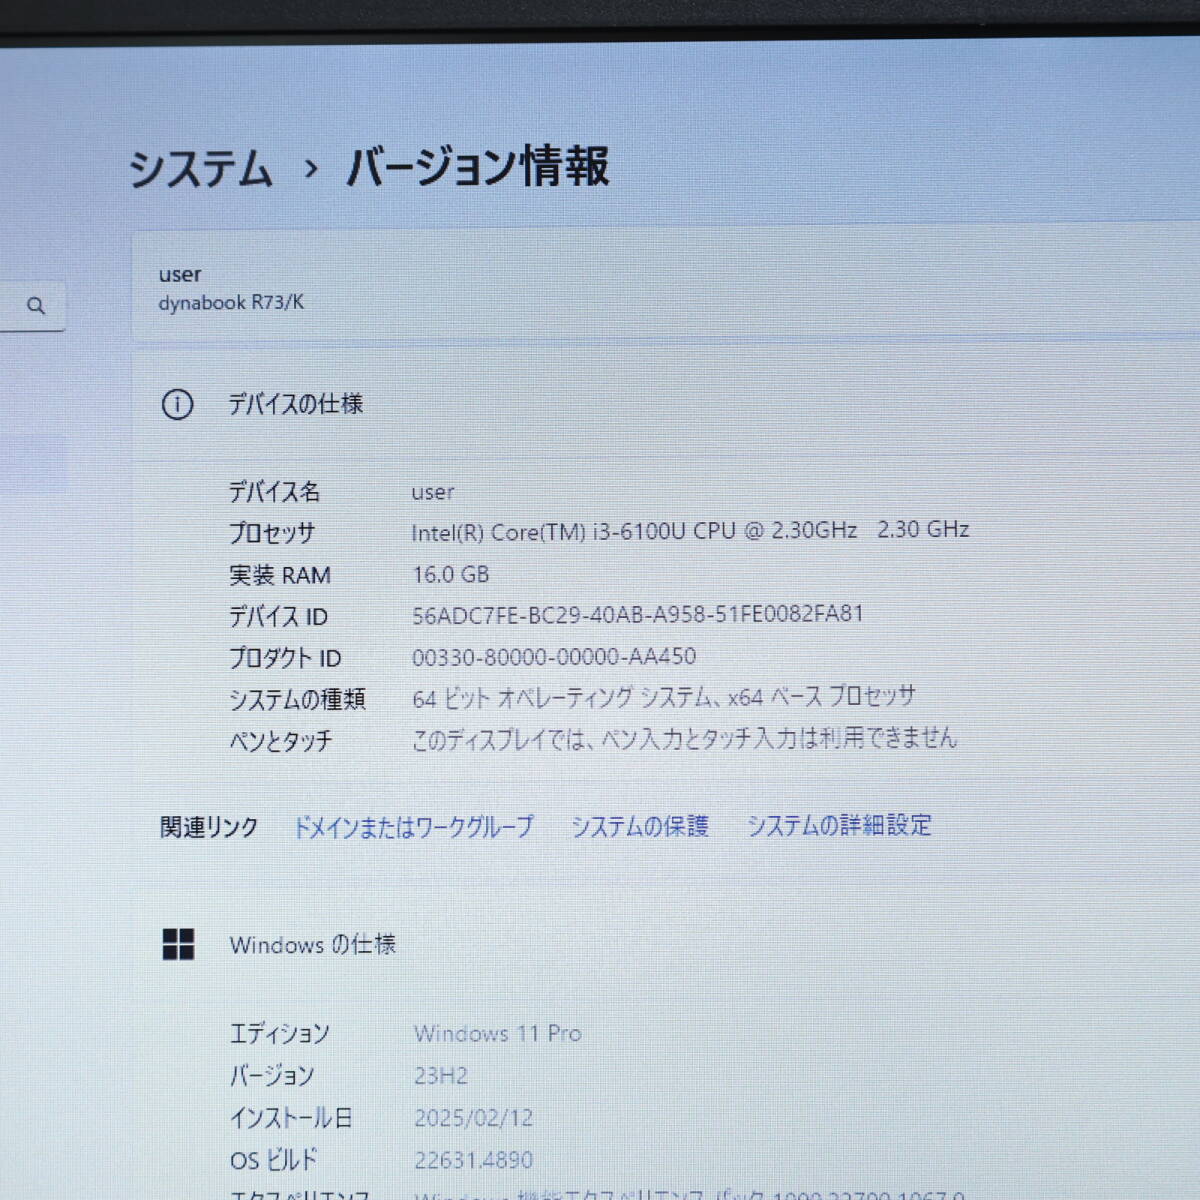Click the search magnifier icon

(x=36, y=306)
